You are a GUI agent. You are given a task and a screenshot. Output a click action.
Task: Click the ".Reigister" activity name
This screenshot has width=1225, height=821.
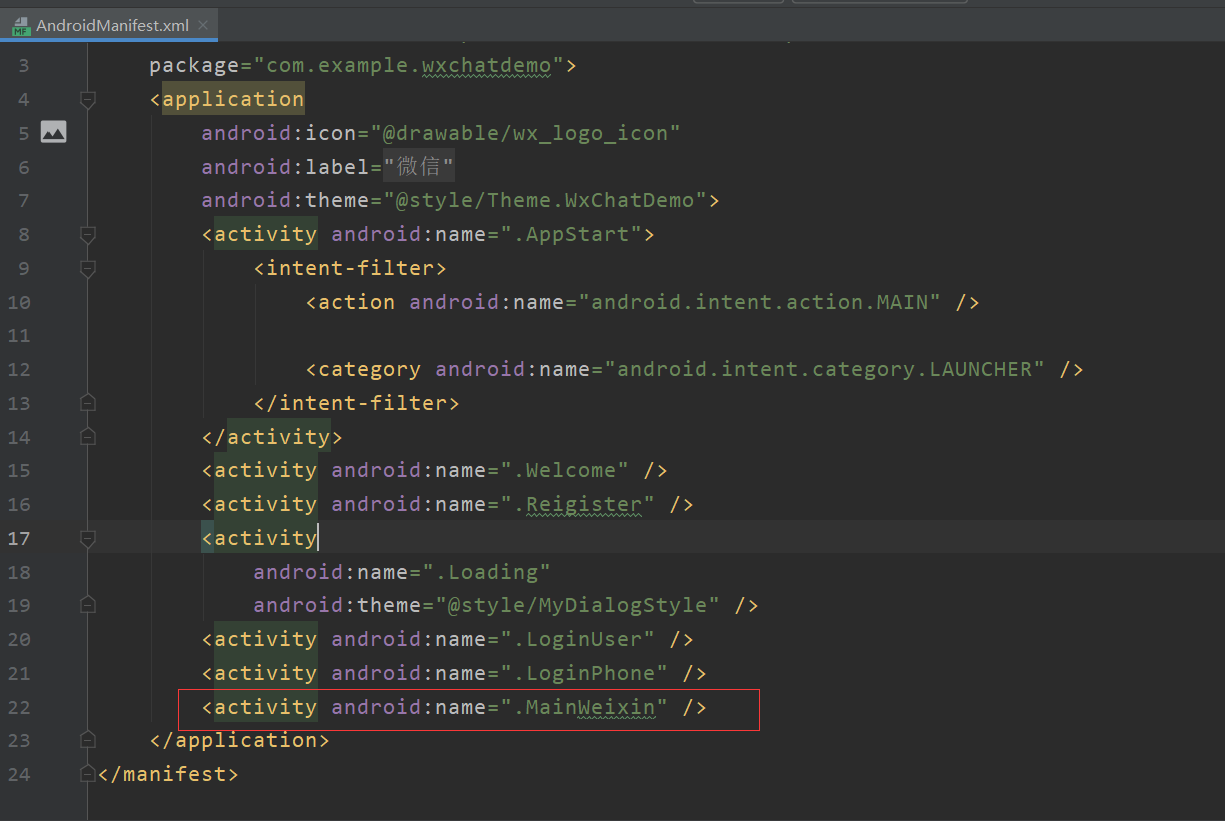coord(578,504)
